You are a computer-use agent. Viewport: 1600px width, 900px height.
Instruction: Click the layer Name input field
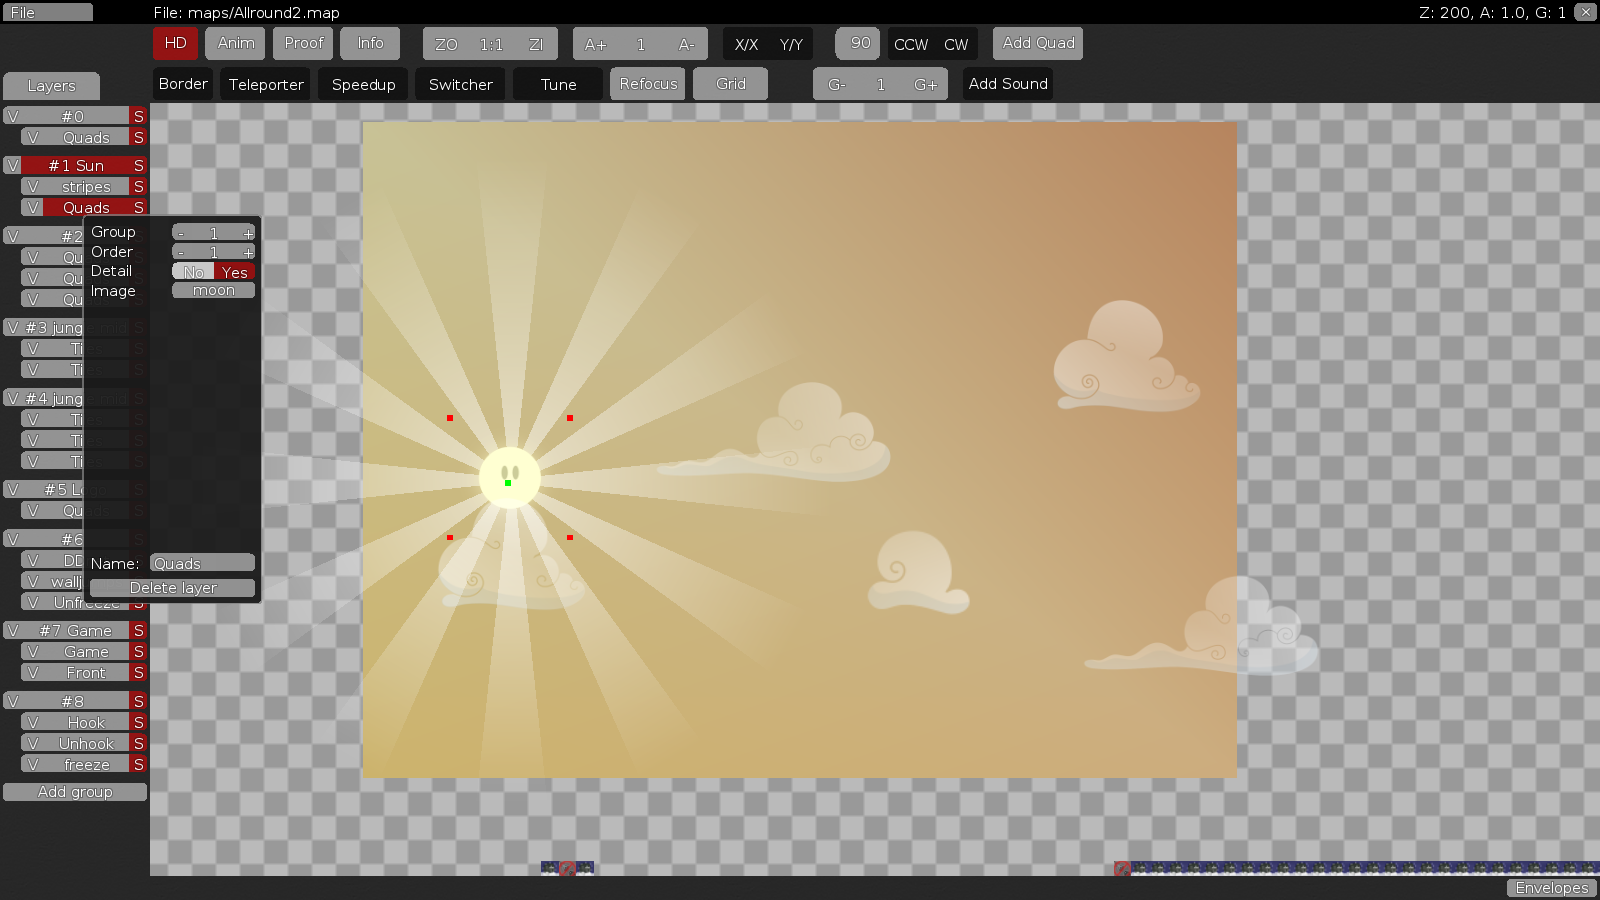(202, 563)
